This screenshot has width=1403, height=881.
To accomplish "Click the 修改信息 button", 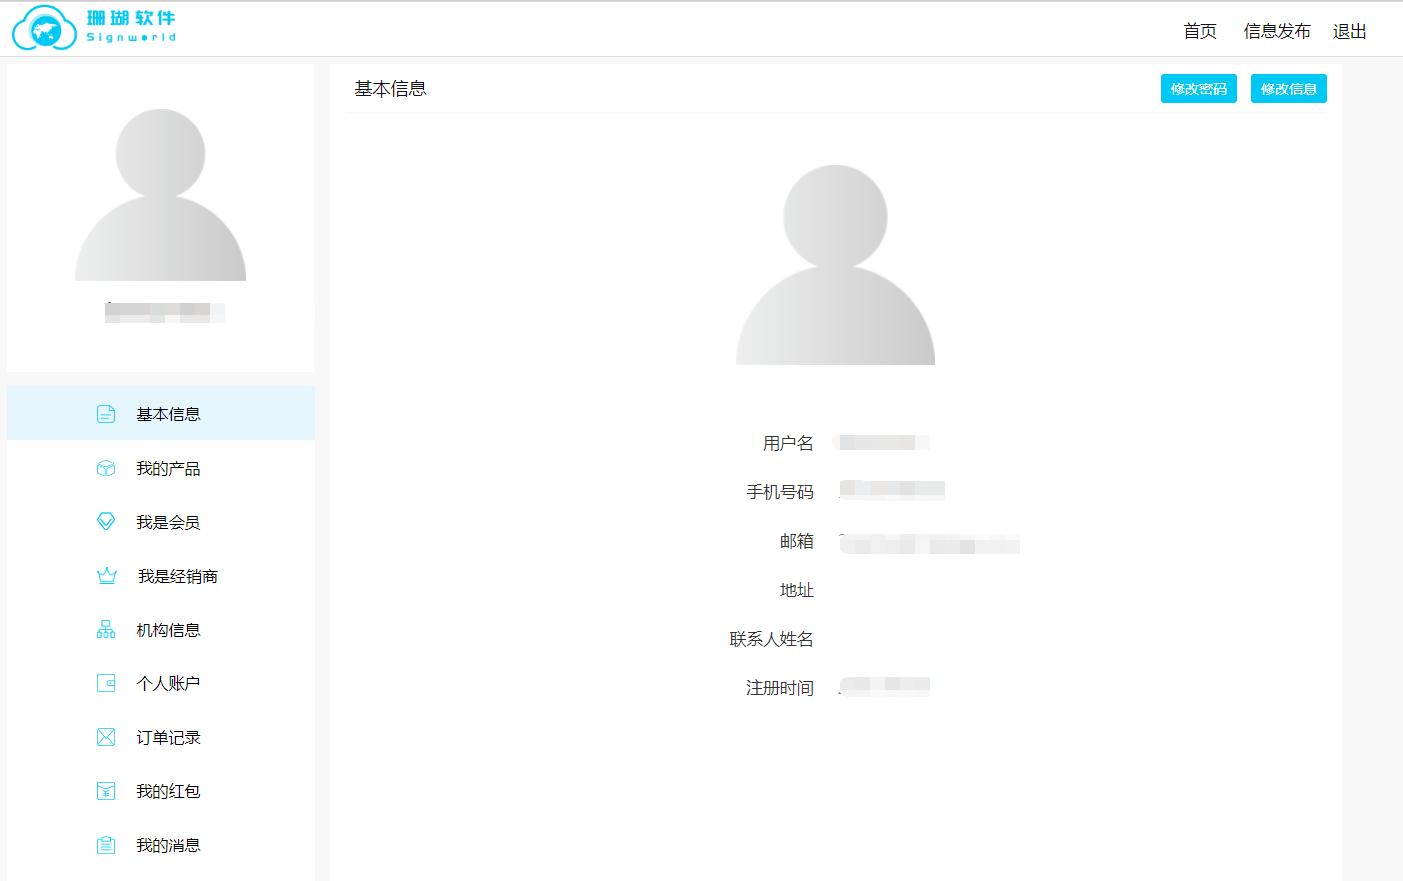I will click(x=1288, y=88).
